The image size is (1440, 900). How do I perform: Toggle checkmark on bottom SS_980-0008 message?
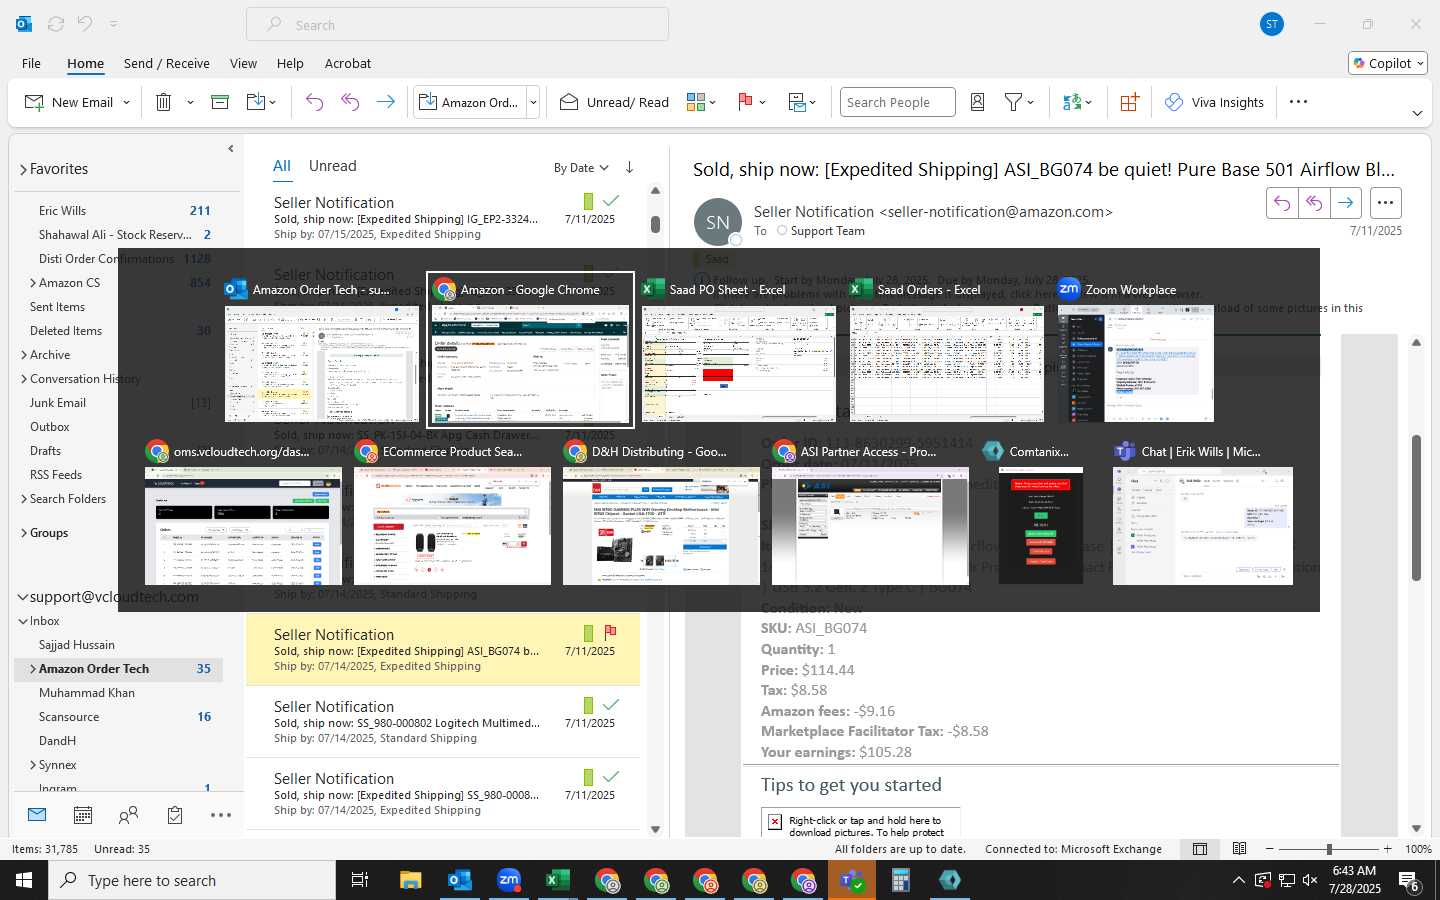(x=611, y=776)
